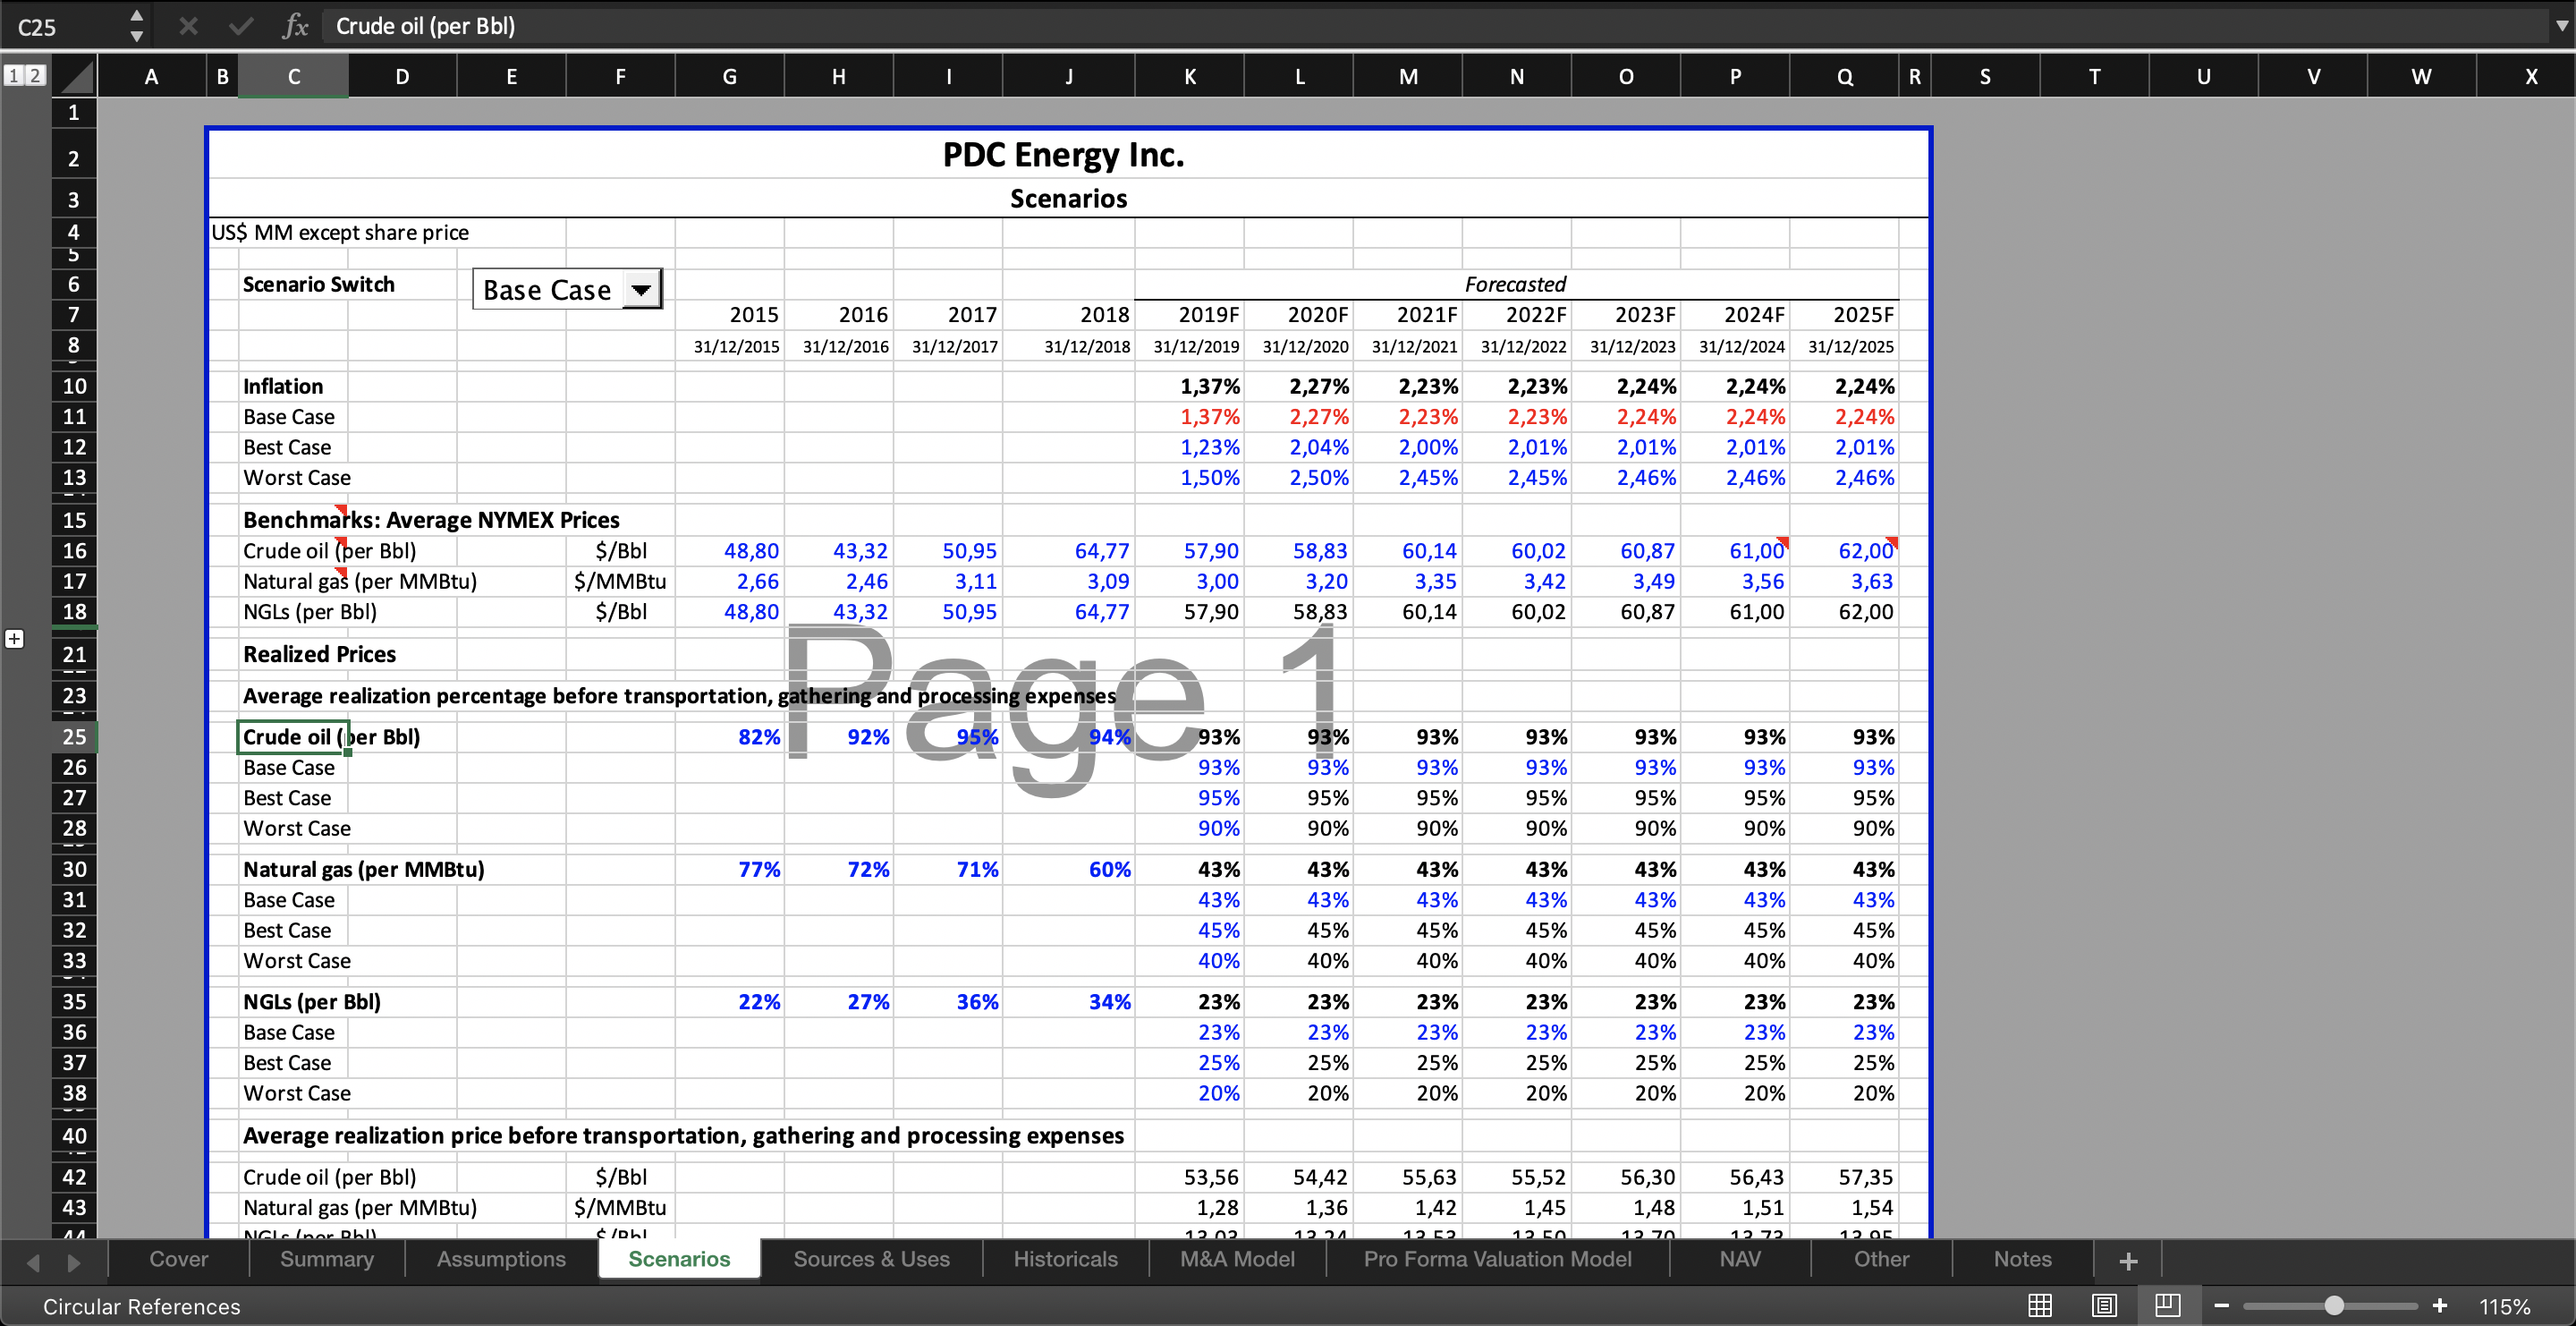This screenshot has width=2576, height=1326.
Task: Select row 16 header
Action: 74,551
